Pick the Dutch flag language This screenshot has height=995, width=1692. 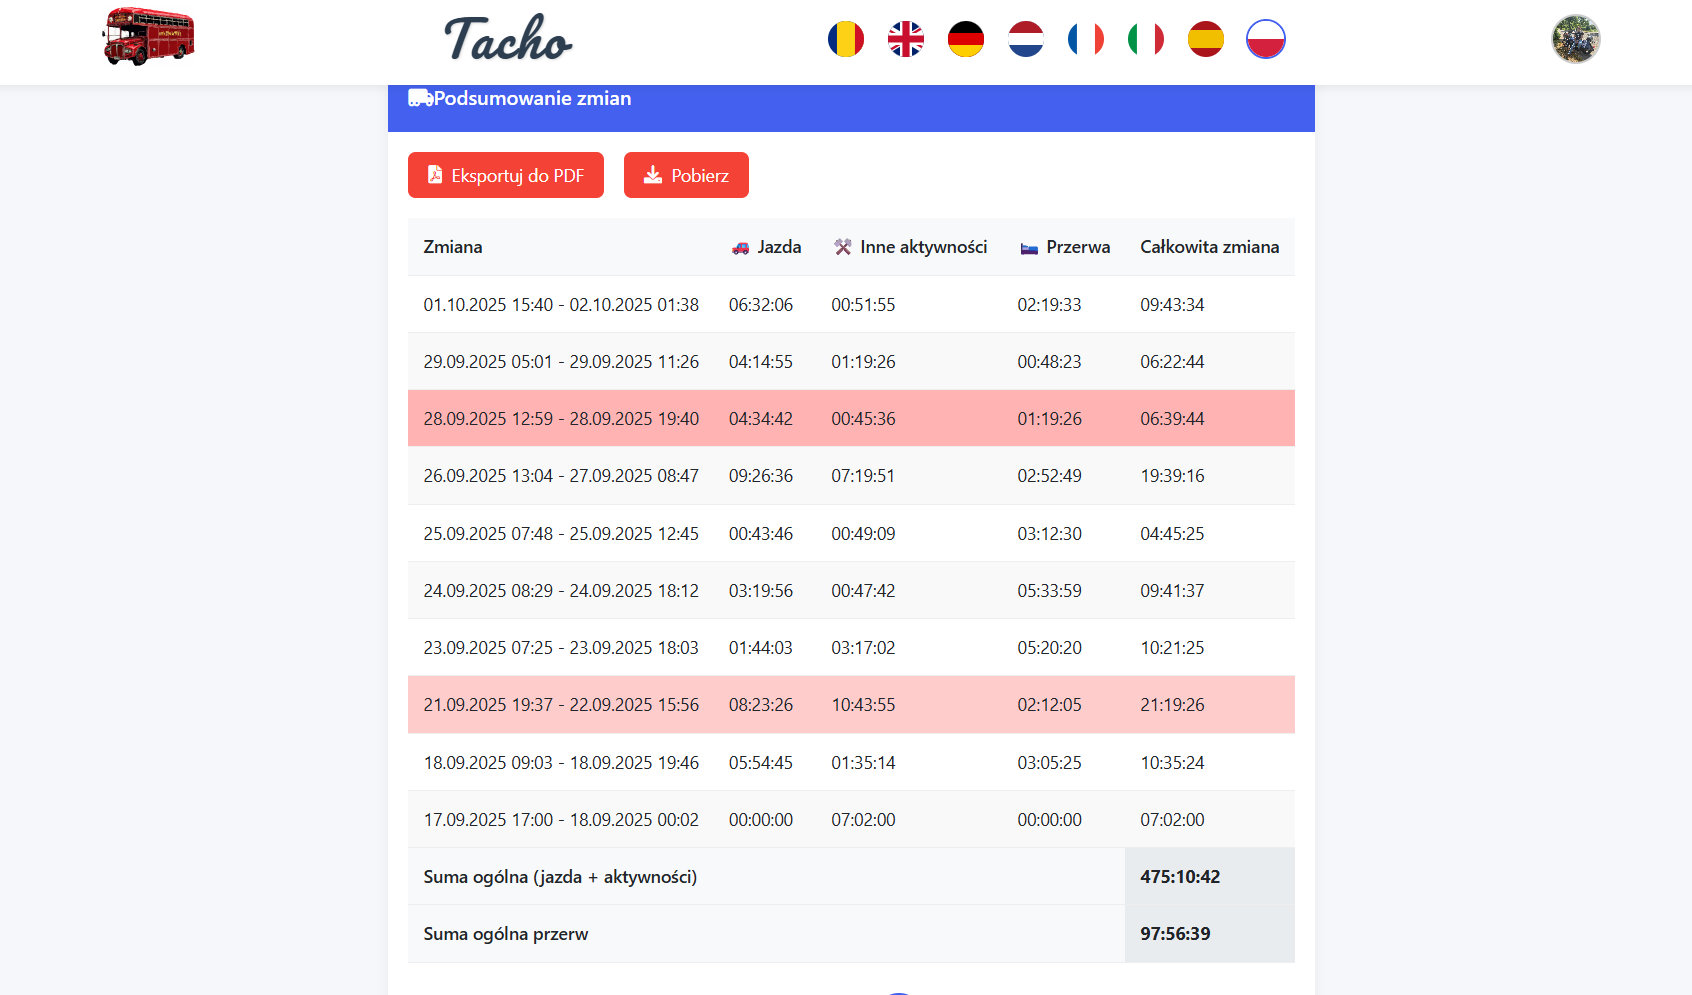coord(1025,40)
